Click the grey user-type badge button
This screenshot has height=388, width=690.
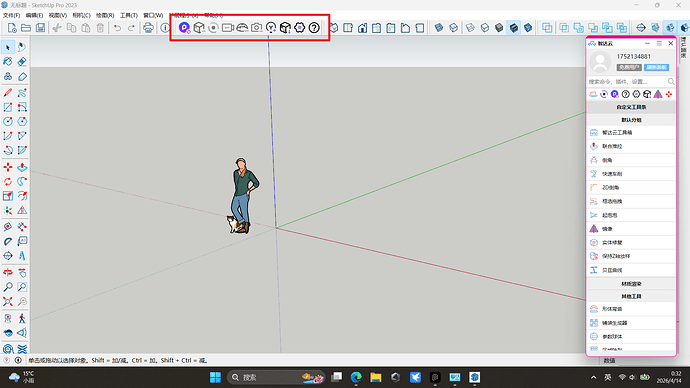click(629, 67)
